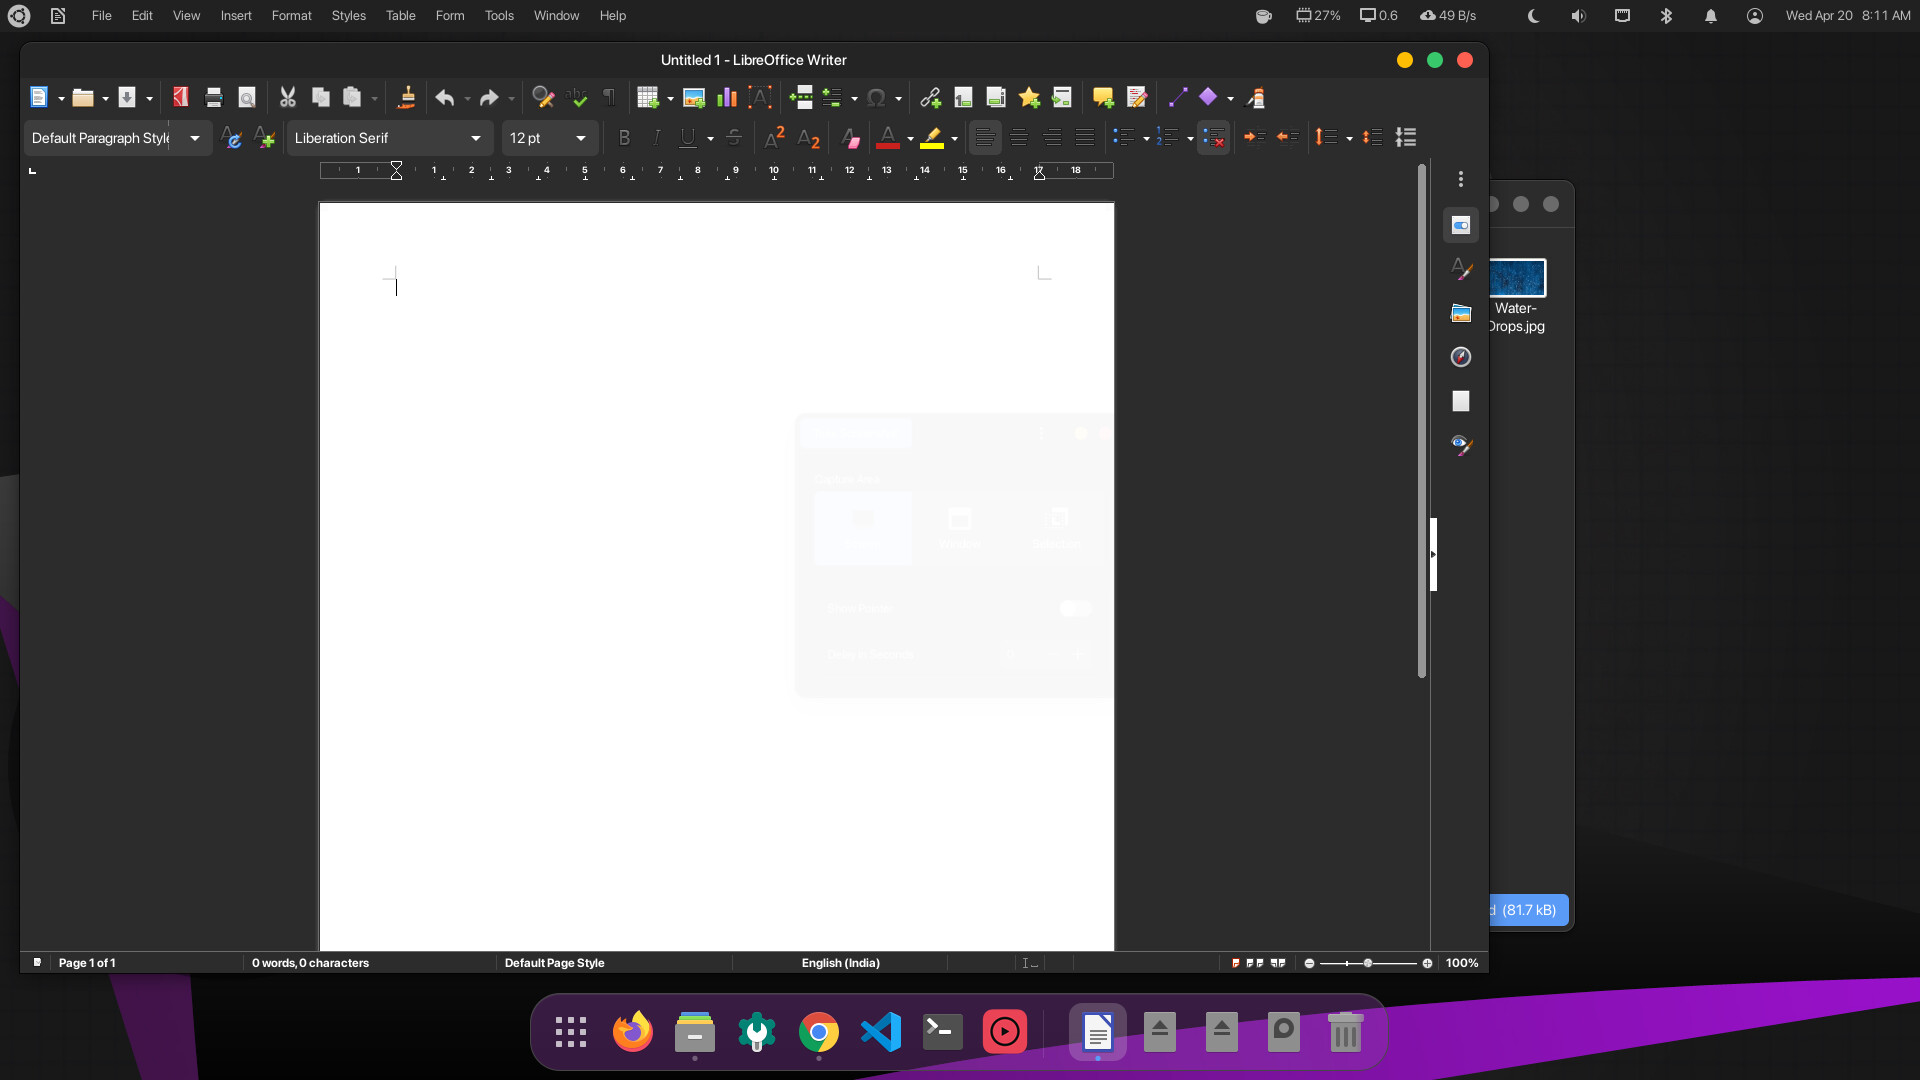Insert image from toolbar
The height and width of the screenshot is (1080, 1920).
(x=693, y=97)
